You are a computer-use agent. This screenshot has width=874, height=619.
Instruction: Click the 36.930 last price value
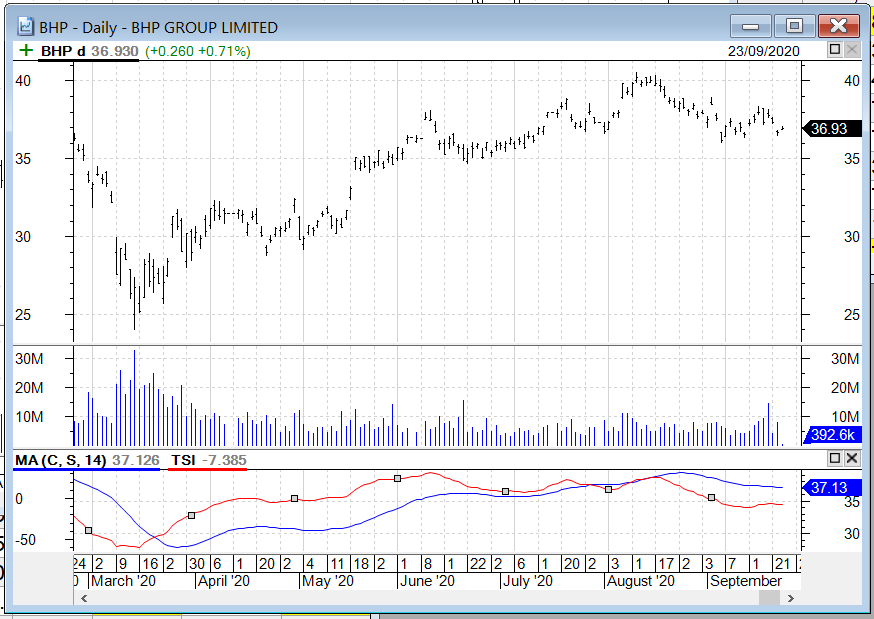tap(114, 51)
